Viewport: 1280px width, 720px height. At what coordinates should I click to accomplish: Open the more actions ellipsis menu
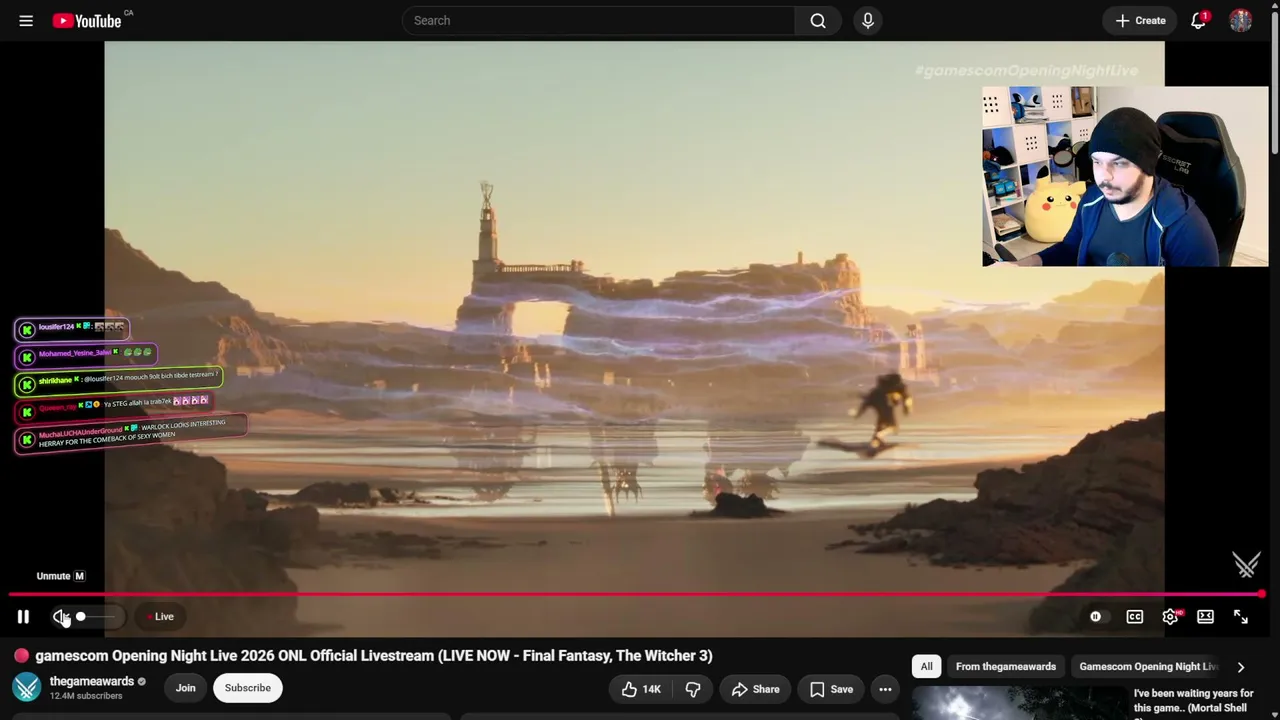(885, 689)
